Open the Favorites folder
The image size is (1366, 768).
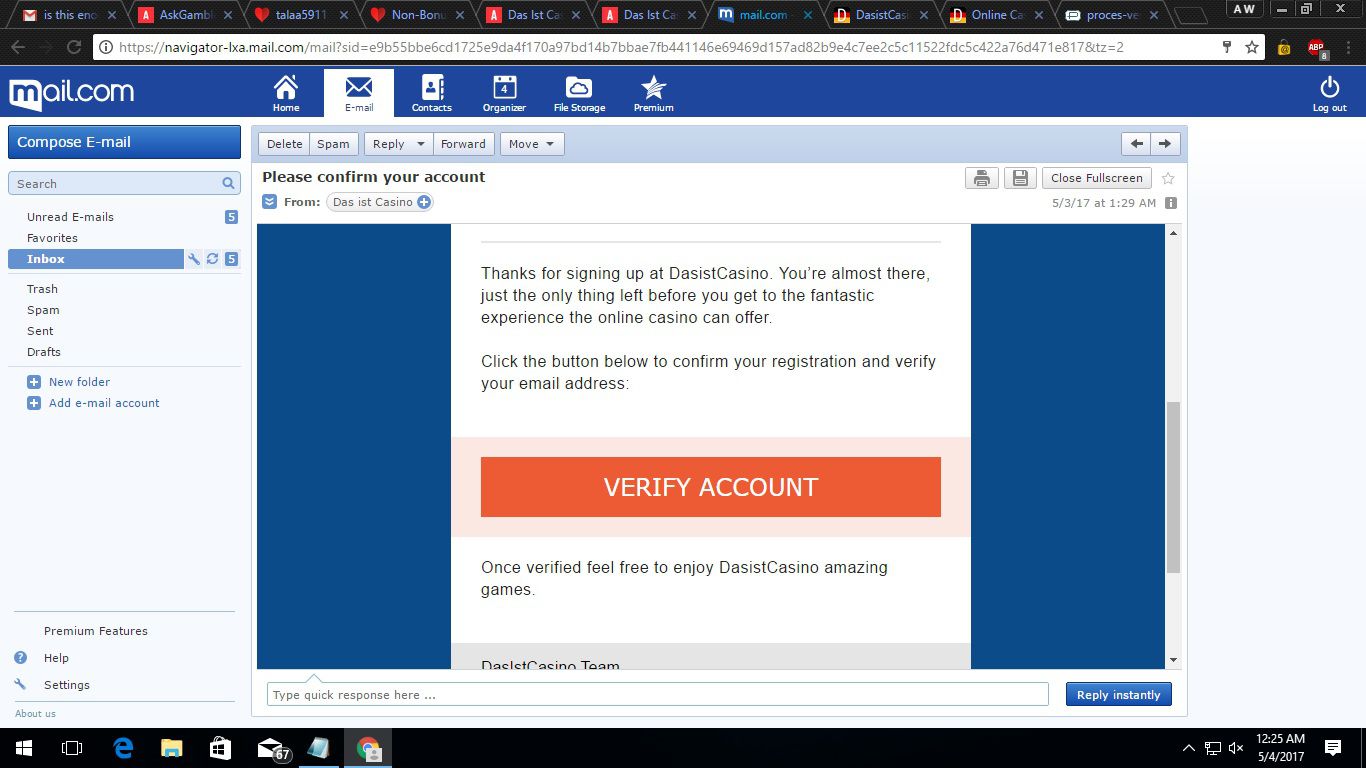[52, 238]
